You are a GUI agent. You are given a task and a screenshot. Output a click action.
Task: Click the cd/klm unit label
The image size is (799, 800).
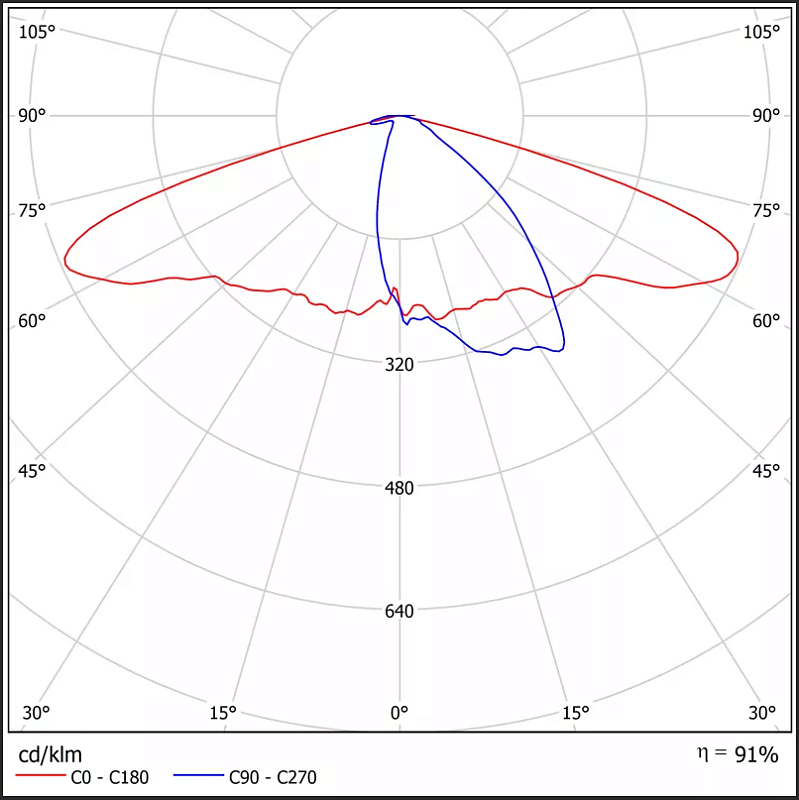point(49,755)
